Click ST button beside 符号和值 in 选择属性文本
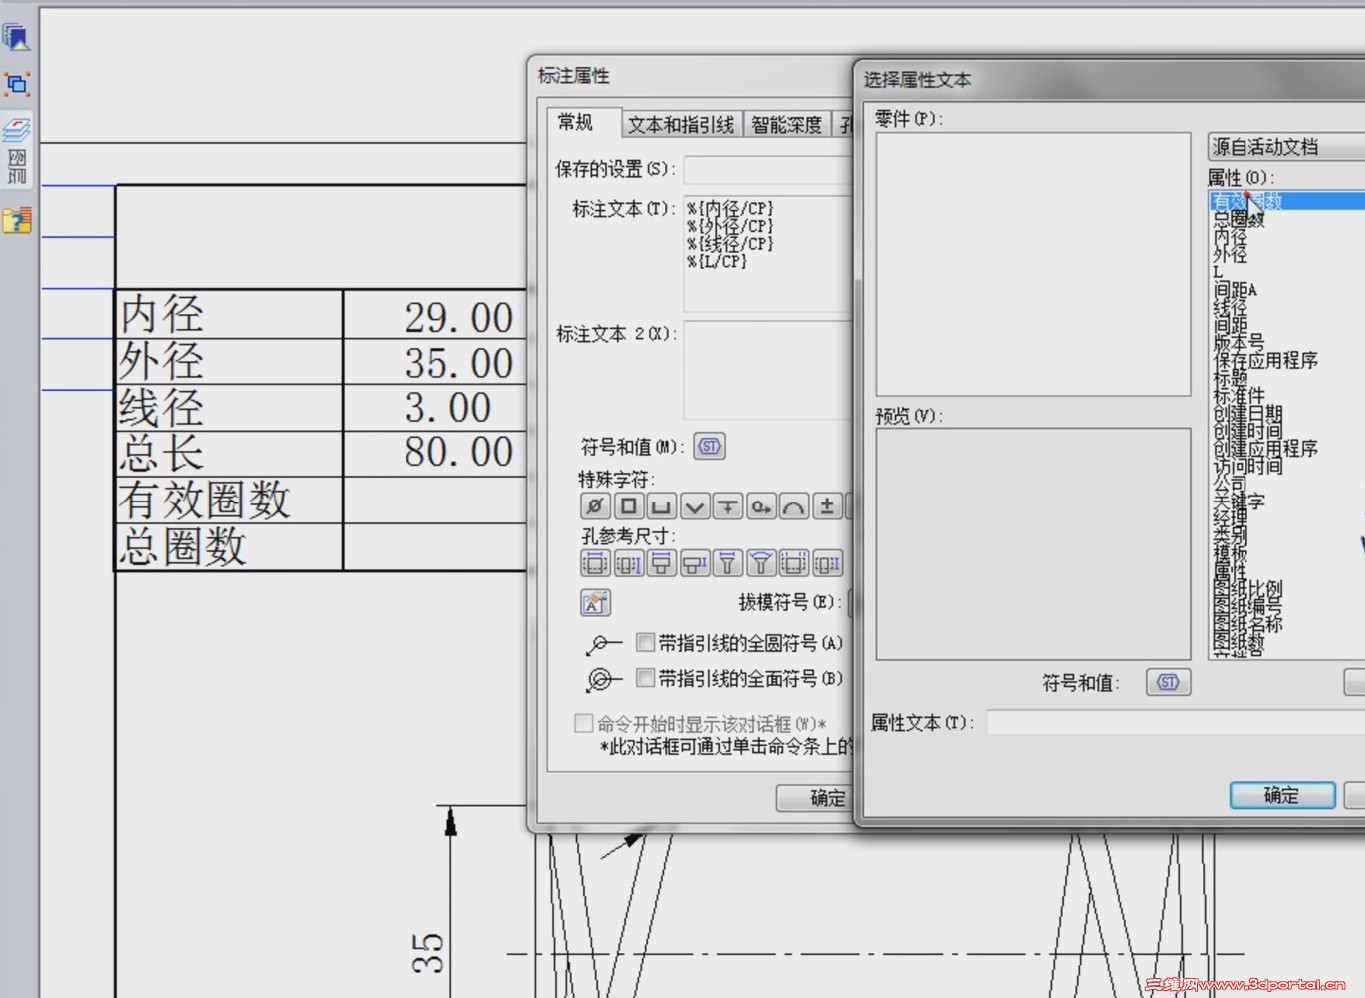Image resolution: width=1365 pixels, height=998 pixels. pyautogui.click(x=1168, y=682)
